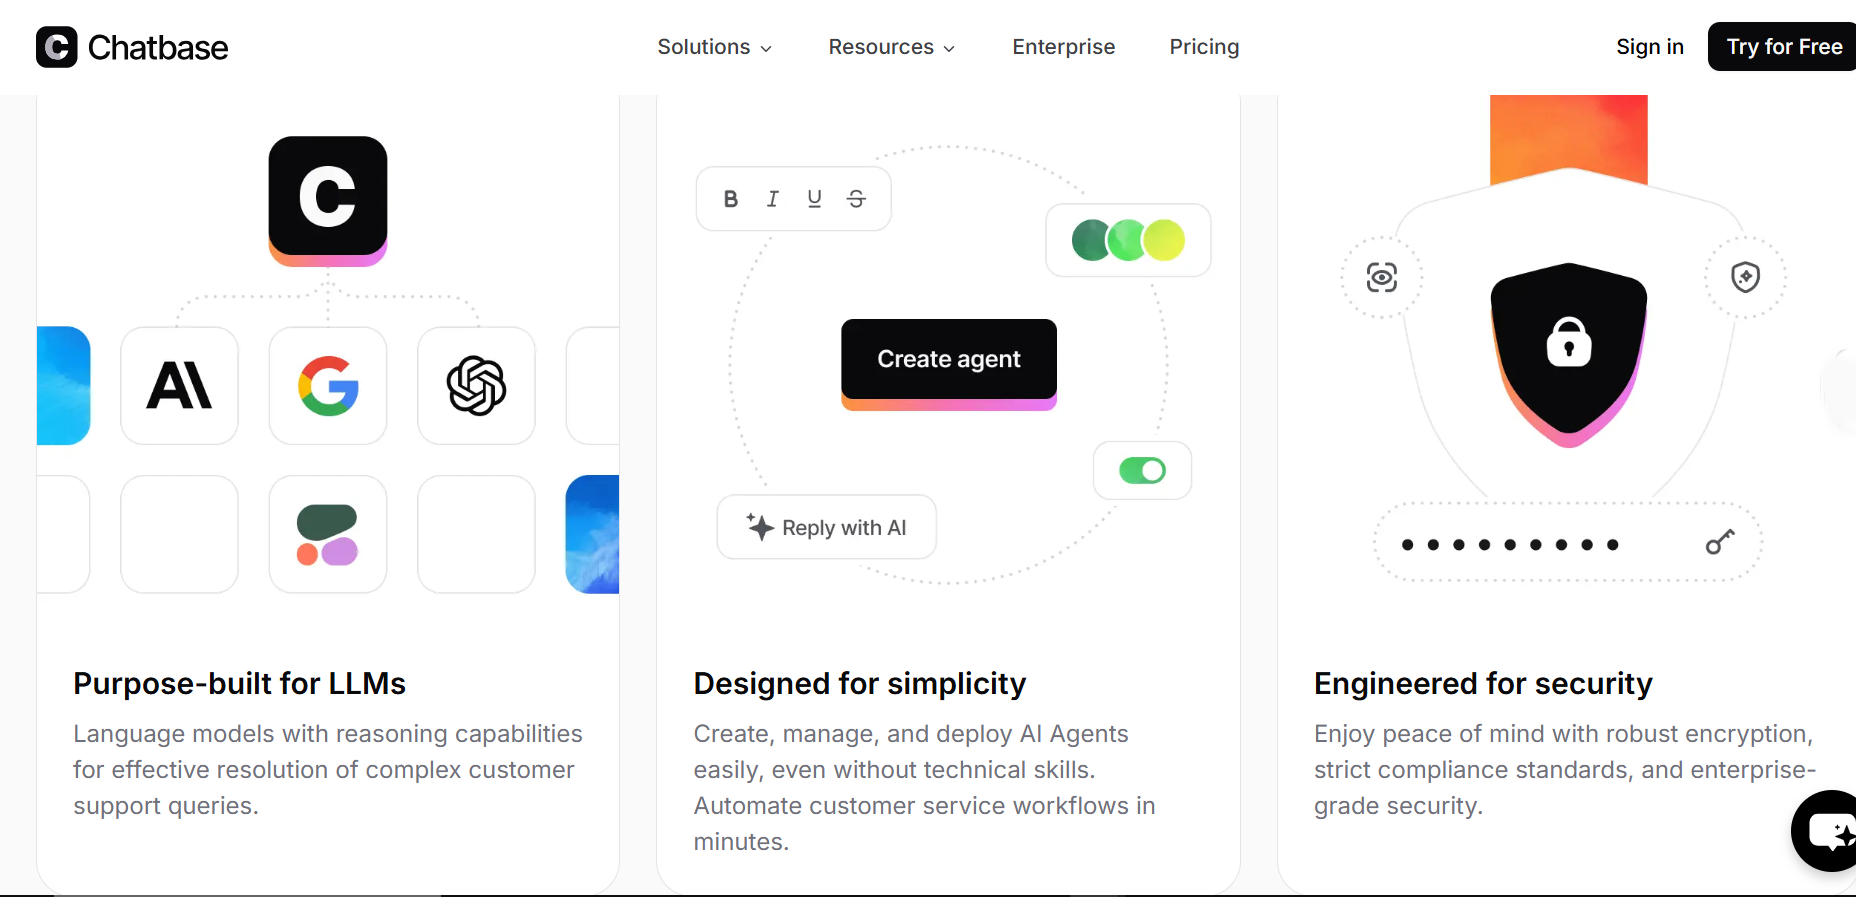This screenshot has width=1856, height=897.
Task: Open the Pricing page
Action: coord(1204,47)
